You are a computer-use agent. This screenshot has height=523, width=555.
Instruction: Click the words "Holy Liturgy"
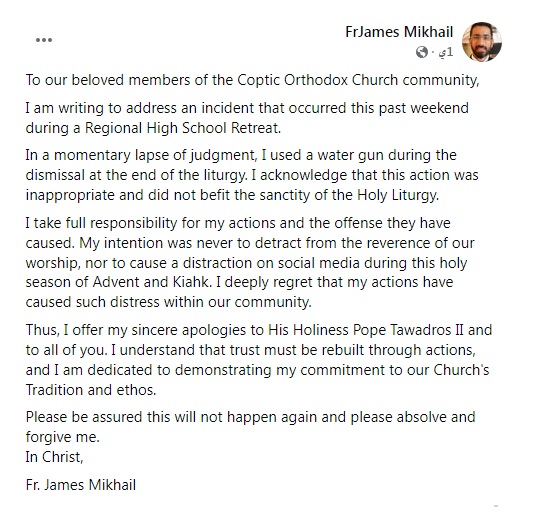tap(398, 195)
